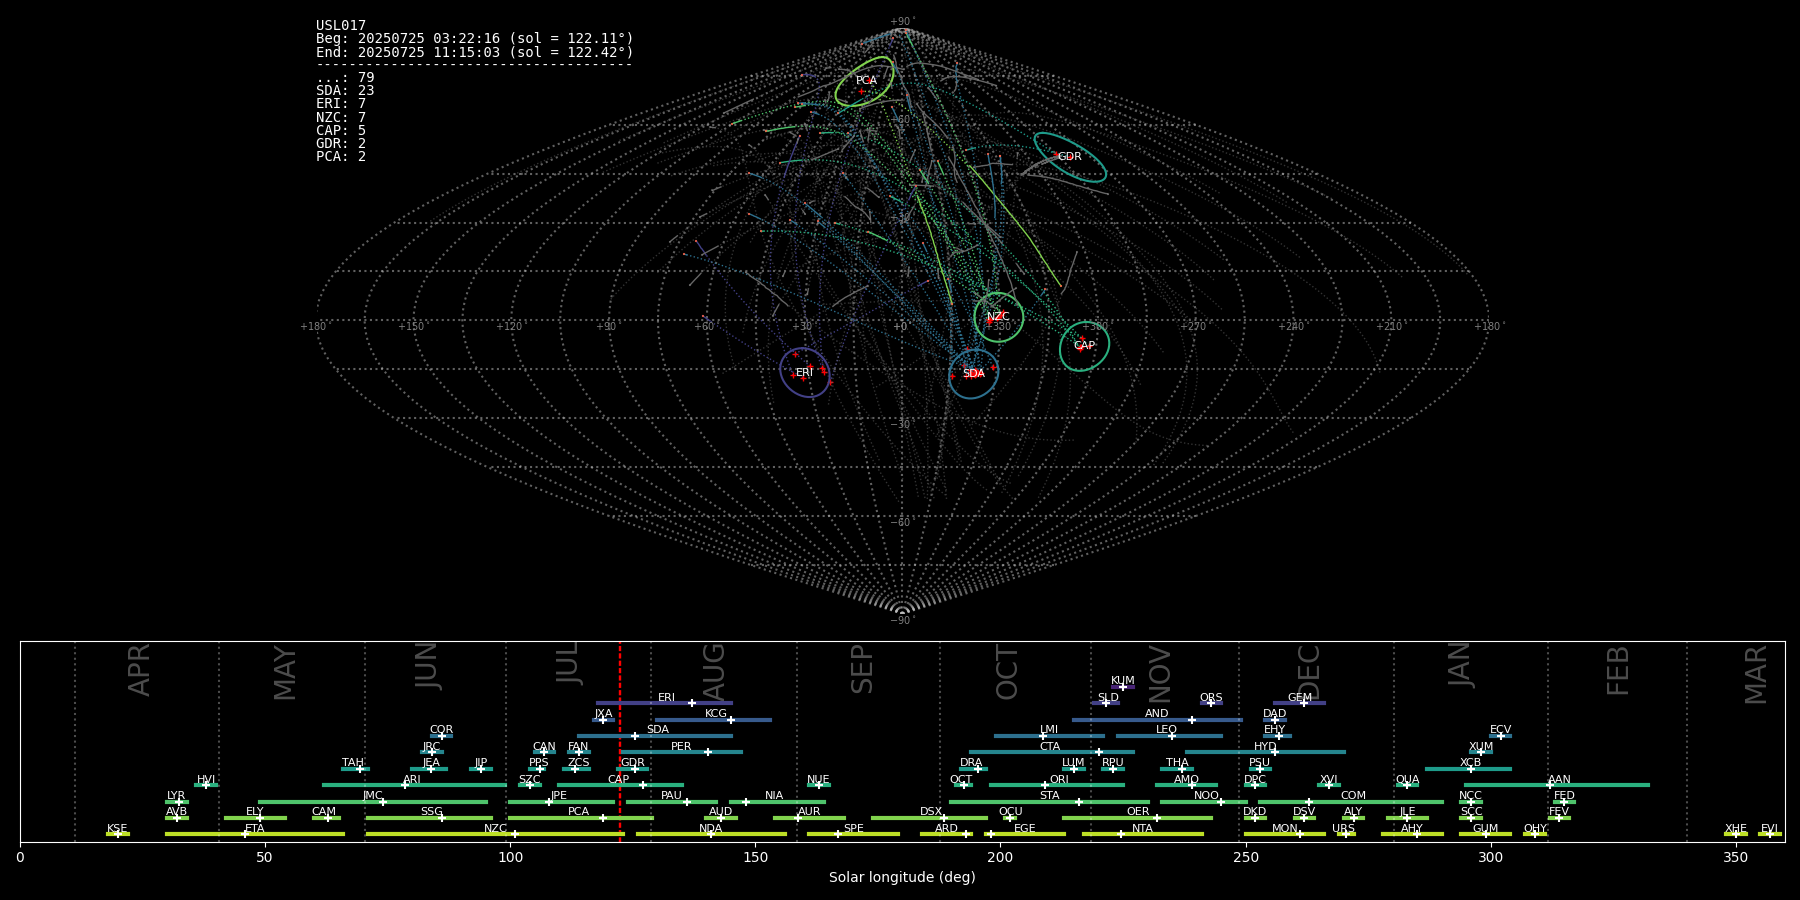Click the SLD shower label in the timeline
1800x900 pixels.
tap(1108, 698)
